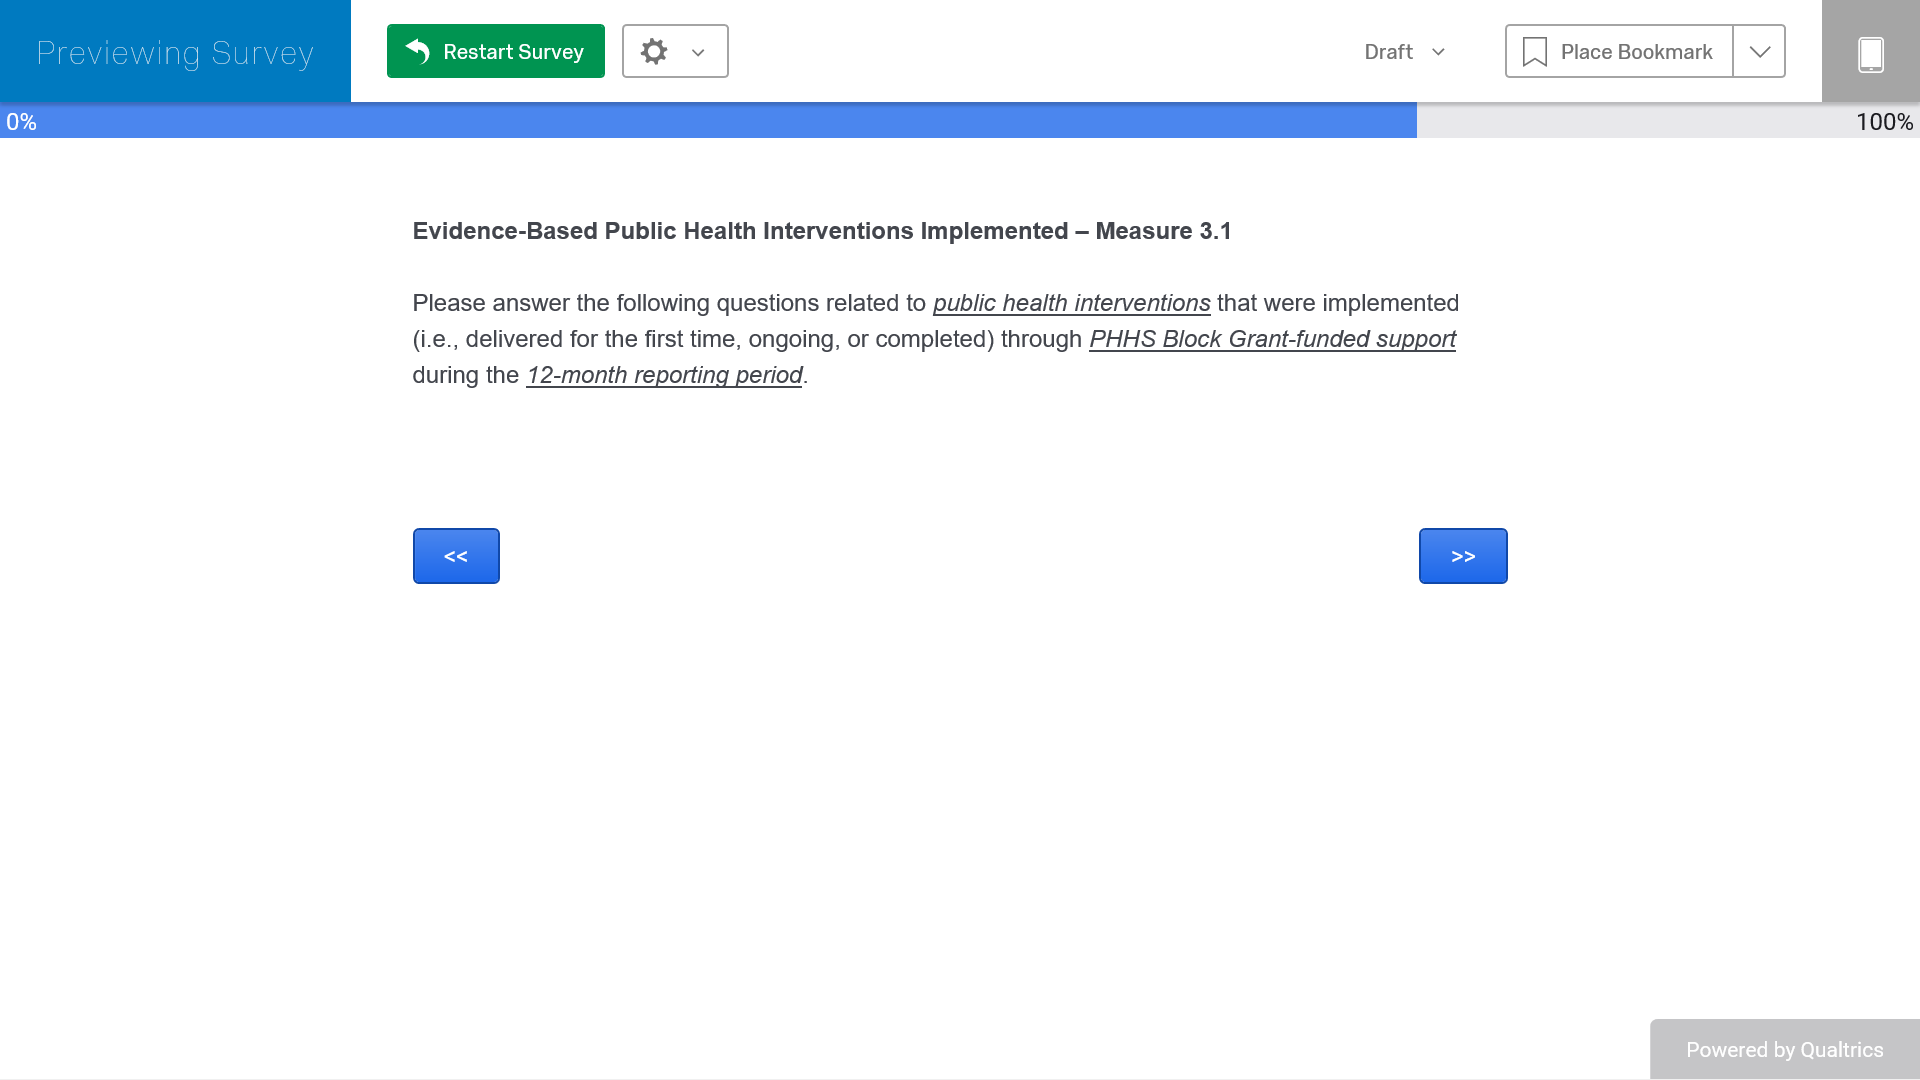The width and height of the screenshot is (1920, 1080).
Task: Click the unfilled end of the progress bar
Action: [x=1630, y=121]
